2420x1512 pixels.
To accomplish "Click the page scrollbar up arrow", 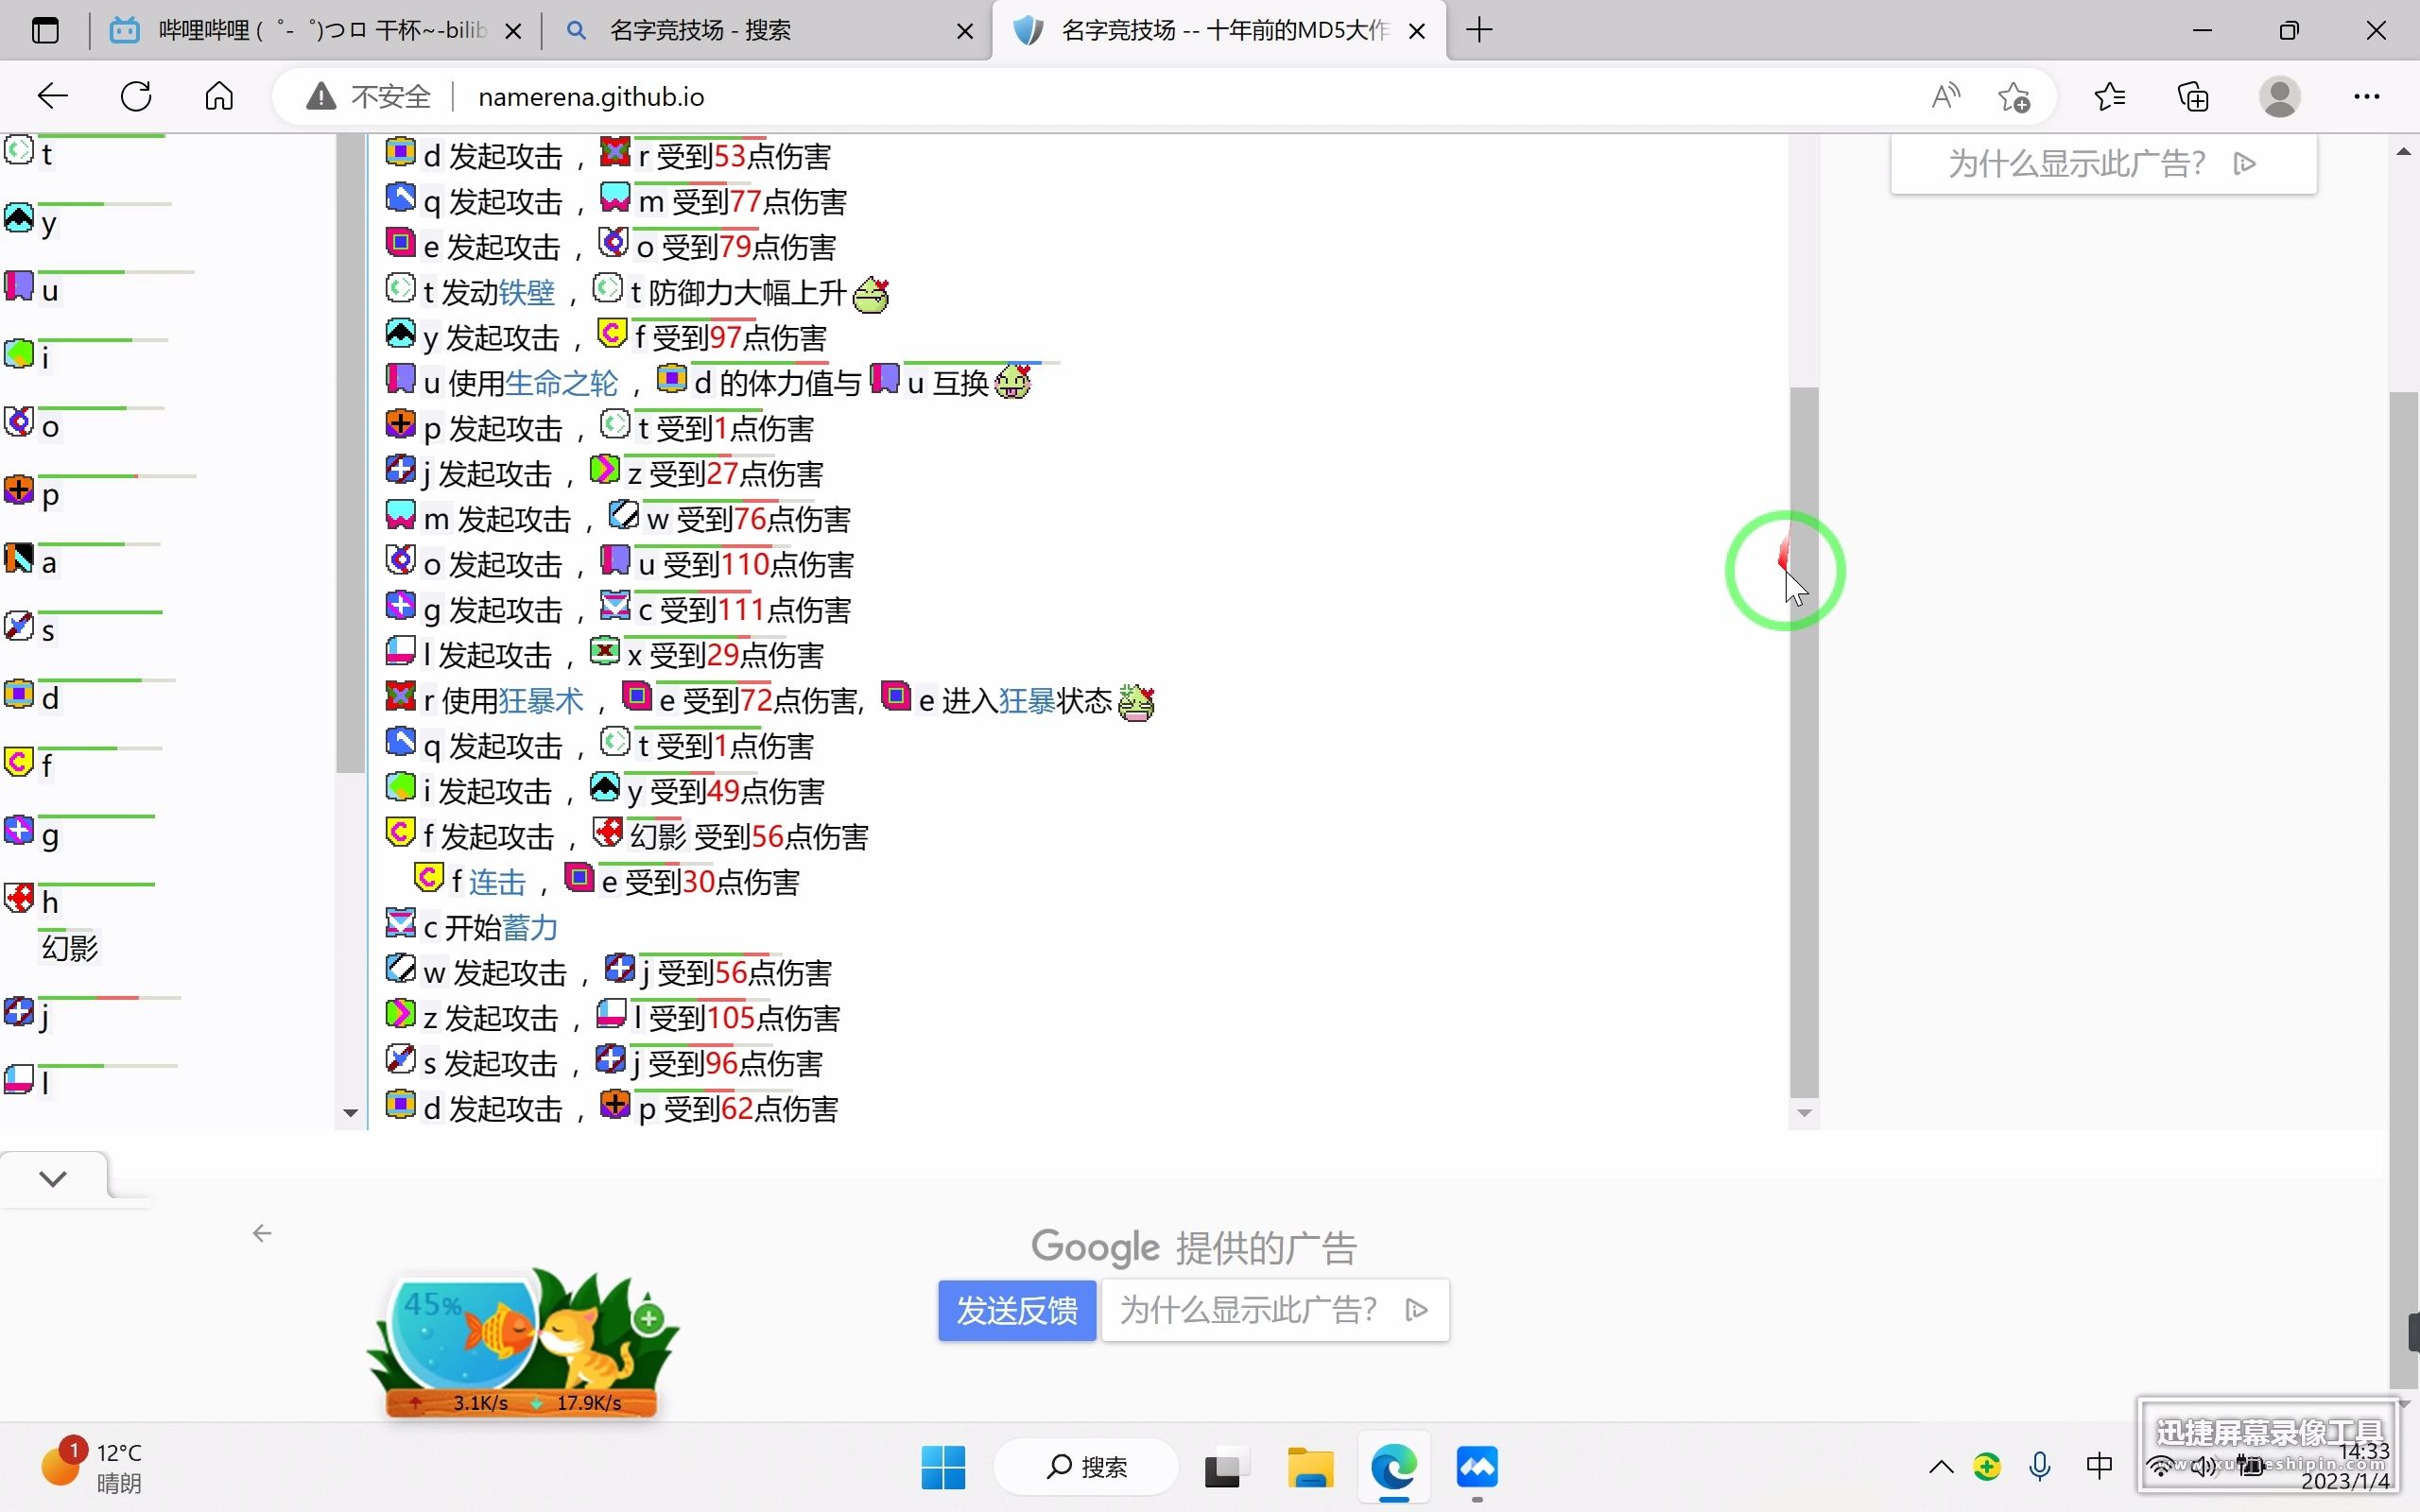I will coord(2404,152).
